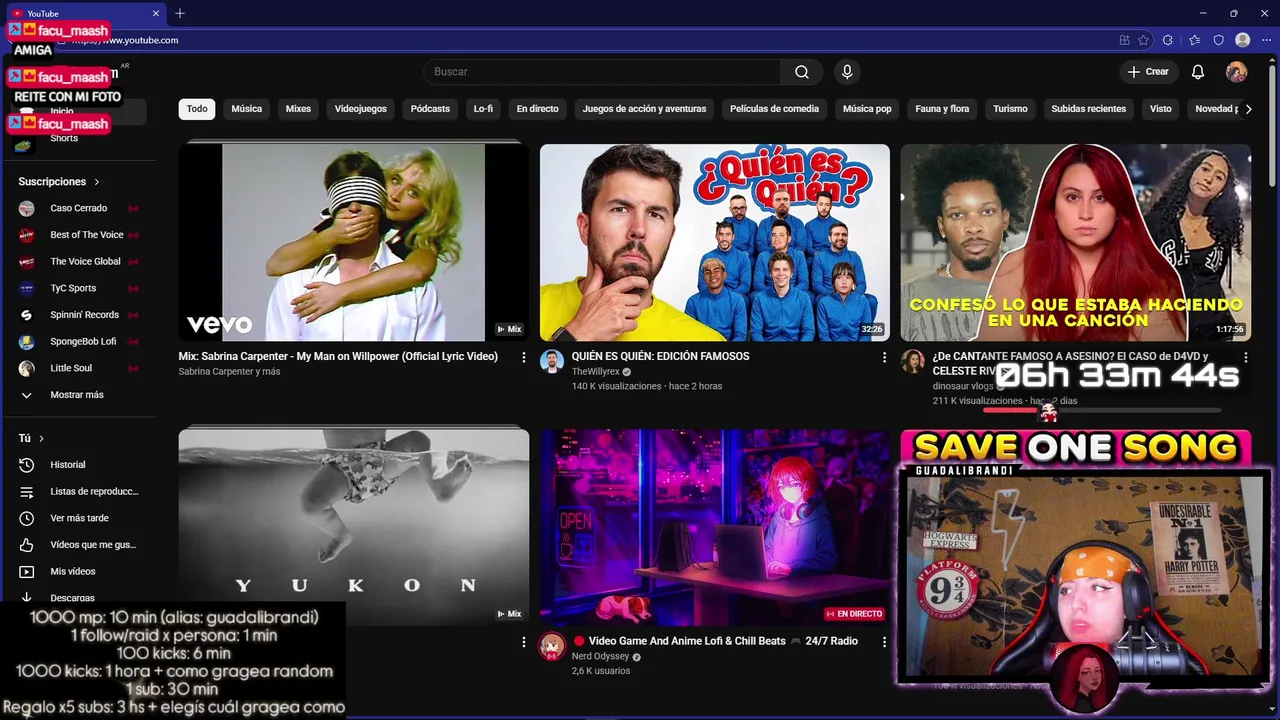Show more category chips with right arrow
The image size is (1280, 720).
1248,109
